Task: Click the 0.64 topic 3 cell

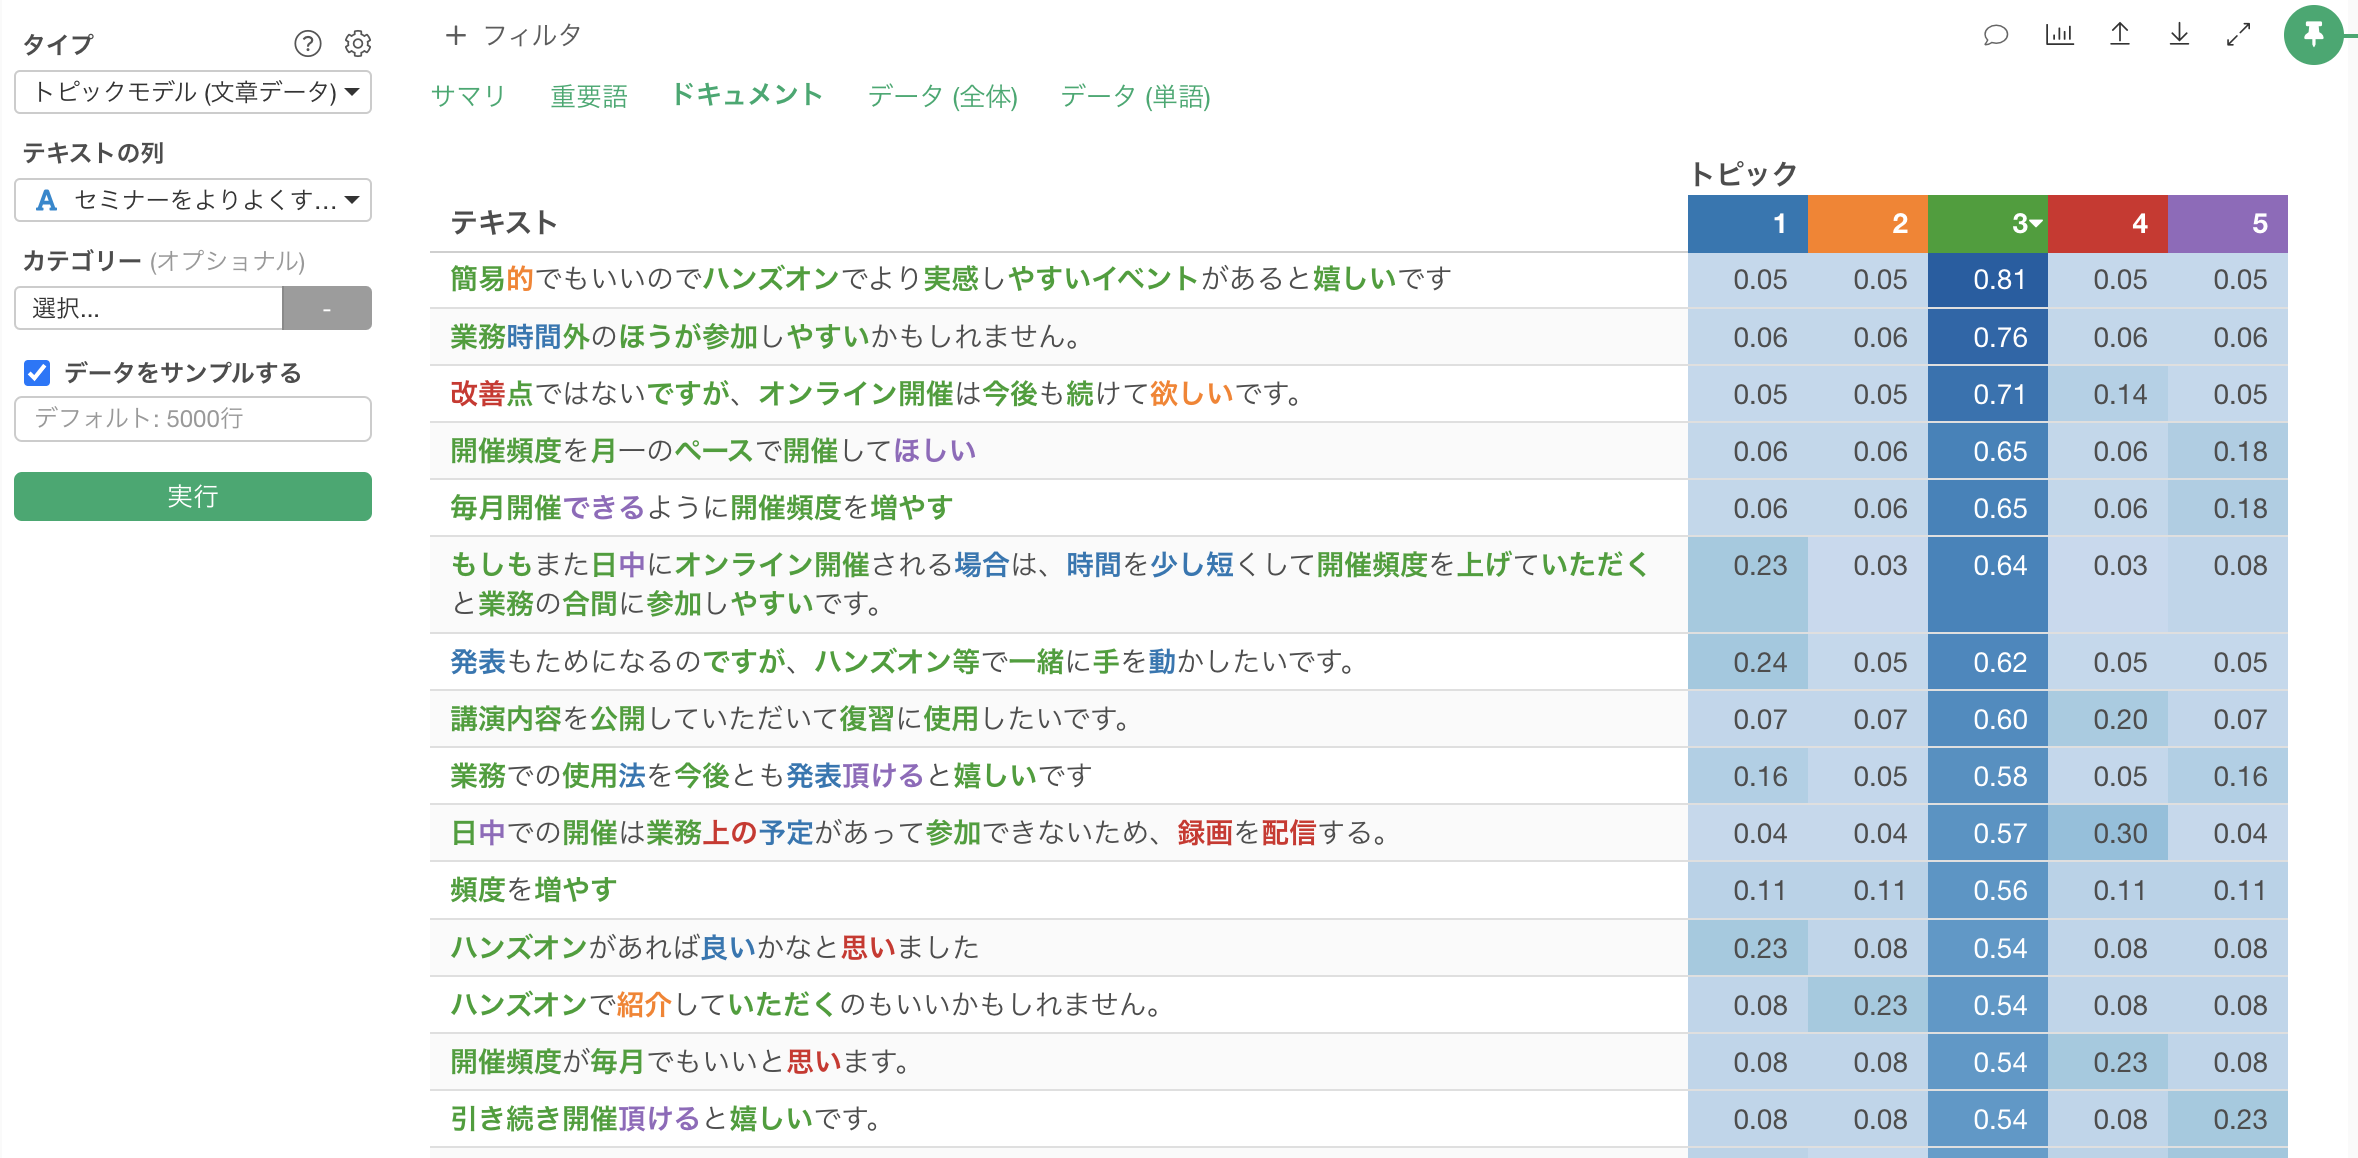Action: [x=1988, y=585]
